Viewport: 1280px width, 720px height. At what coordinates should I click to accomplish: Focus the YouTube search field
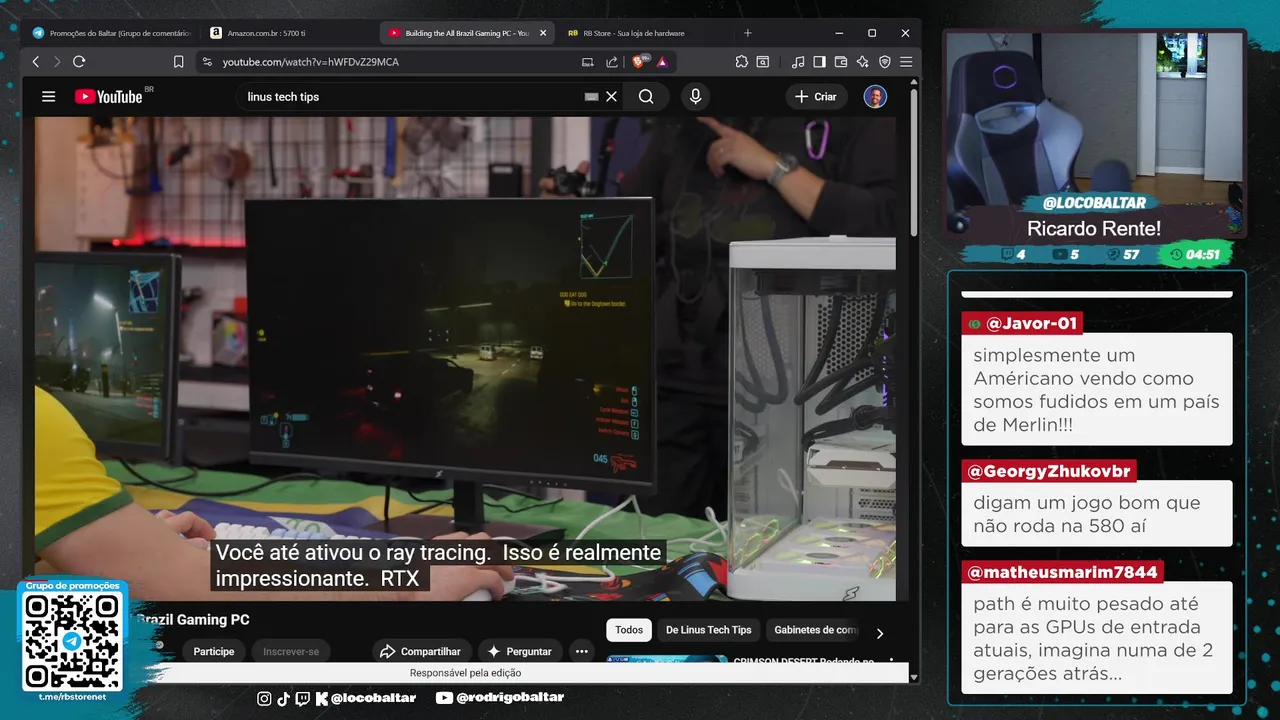point(410,97)
